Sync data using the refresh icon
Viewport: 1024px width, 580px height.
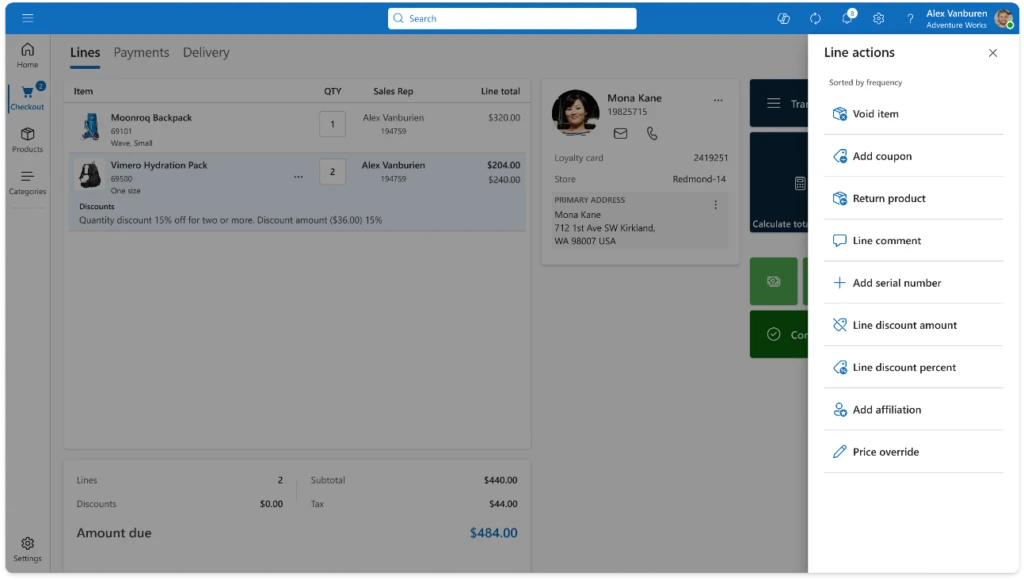tap(814, 17)
